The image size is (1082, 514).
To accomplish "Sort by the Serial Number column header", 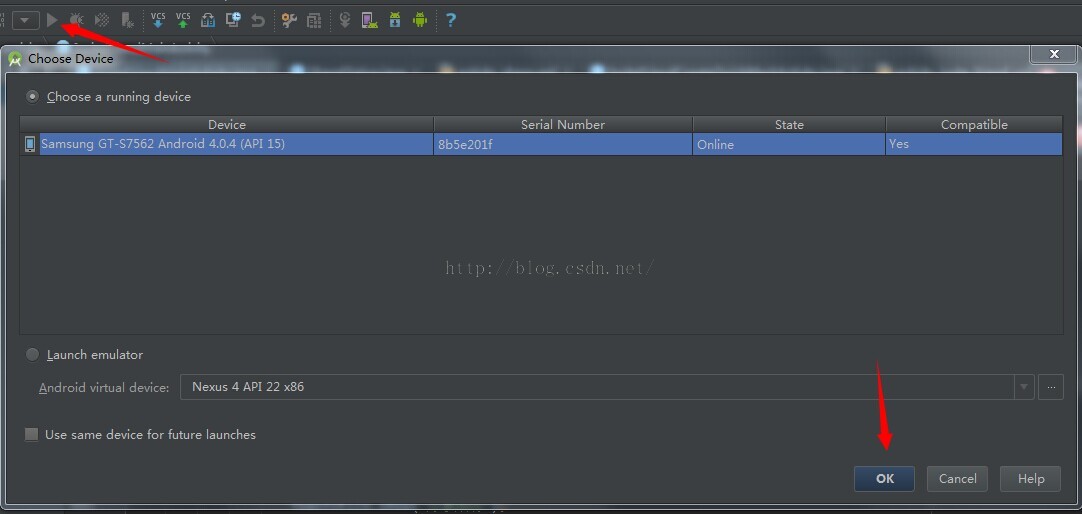I will pos(563,125).
